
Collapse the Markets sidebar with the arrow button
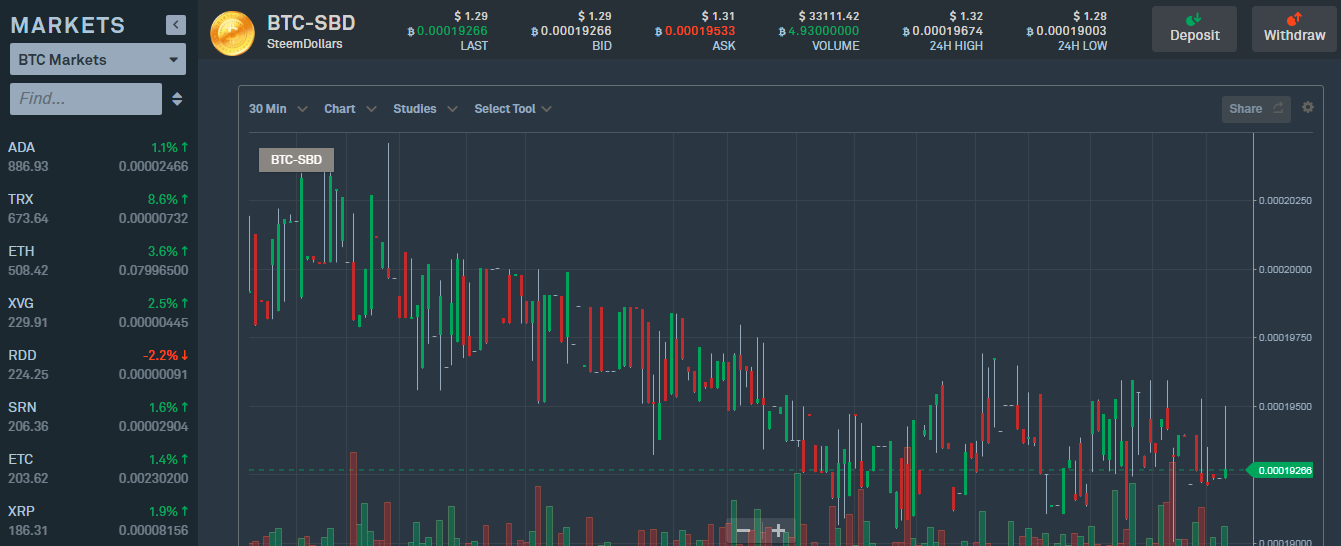tap(176, 25)
